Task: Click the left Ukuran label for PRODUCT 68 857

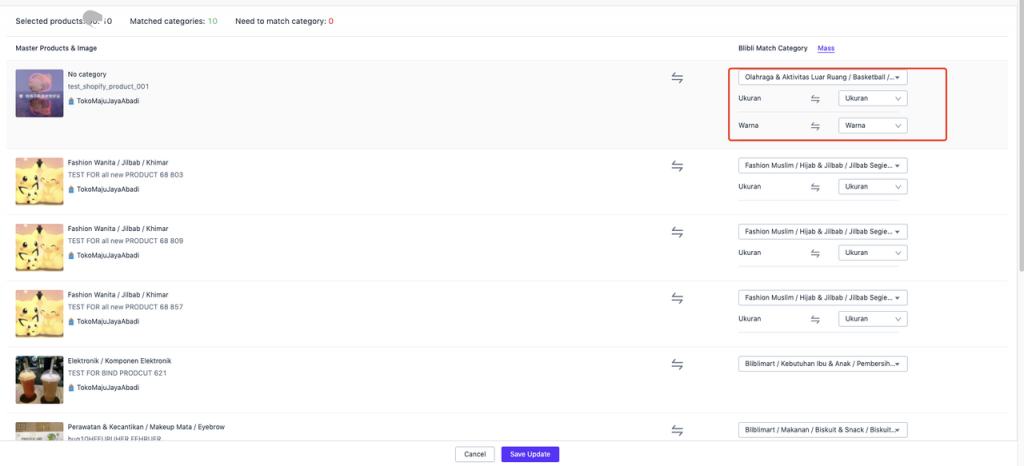Action: (749, 319)
